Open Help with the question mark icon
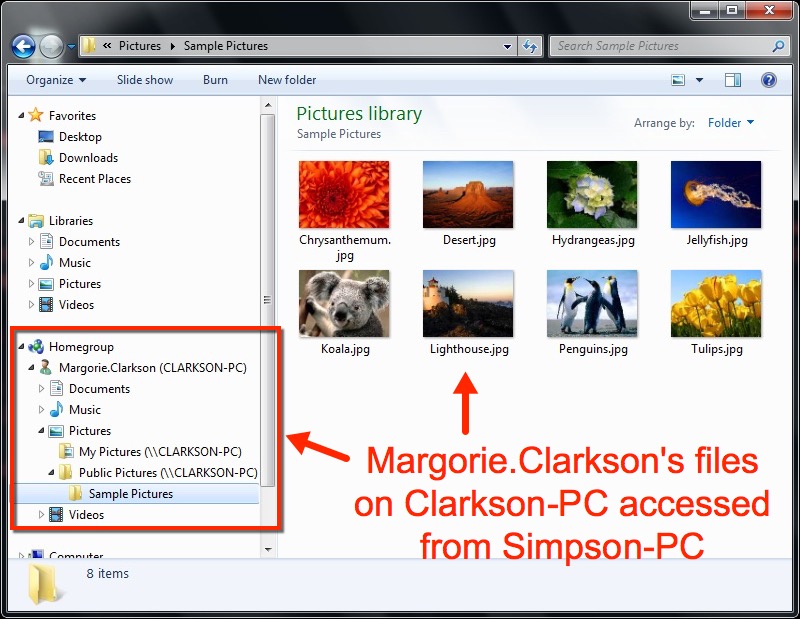 (769, 80)
